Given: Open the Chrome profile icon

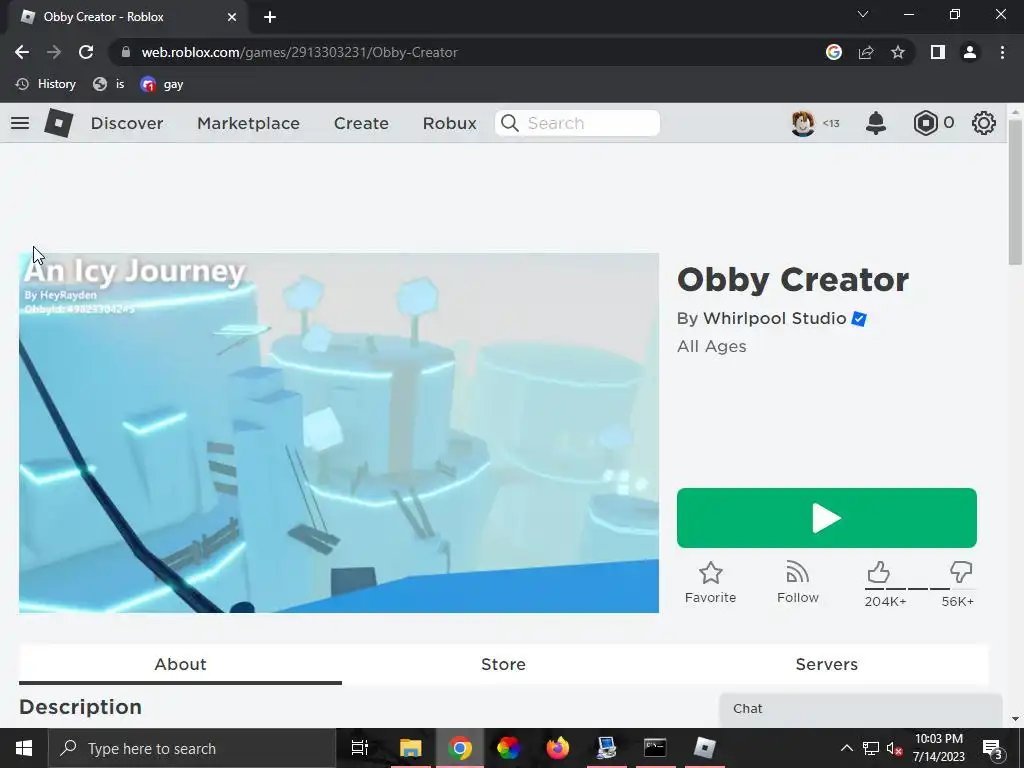Looking at the screenshot, I should click(x=970, y=52).
